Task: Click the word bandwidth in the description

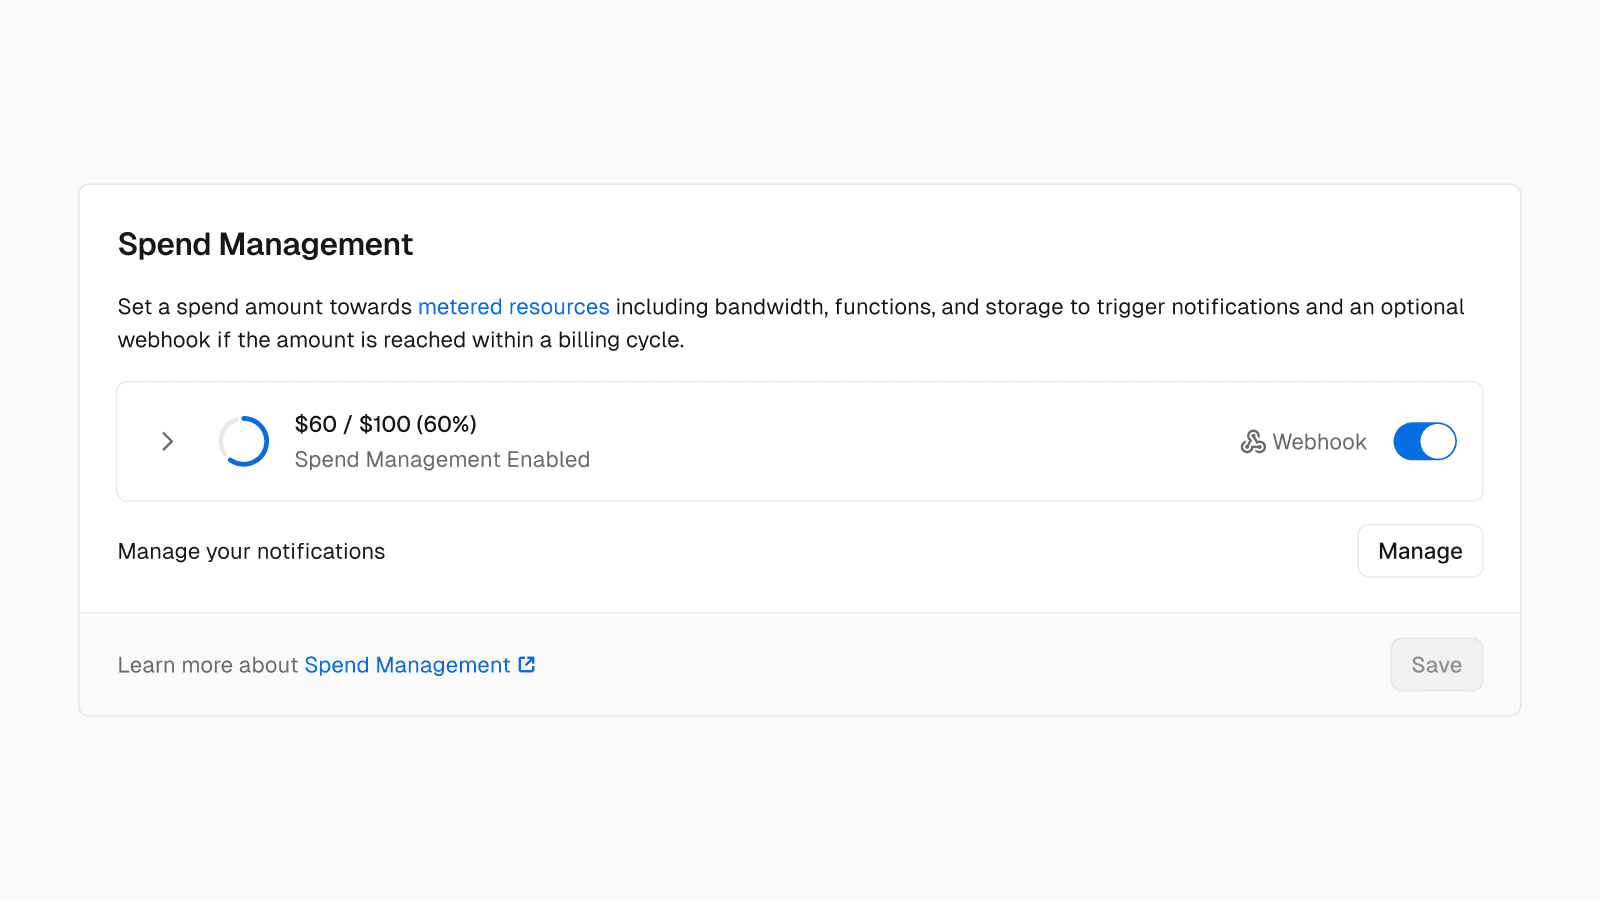Action: [770, 307]
